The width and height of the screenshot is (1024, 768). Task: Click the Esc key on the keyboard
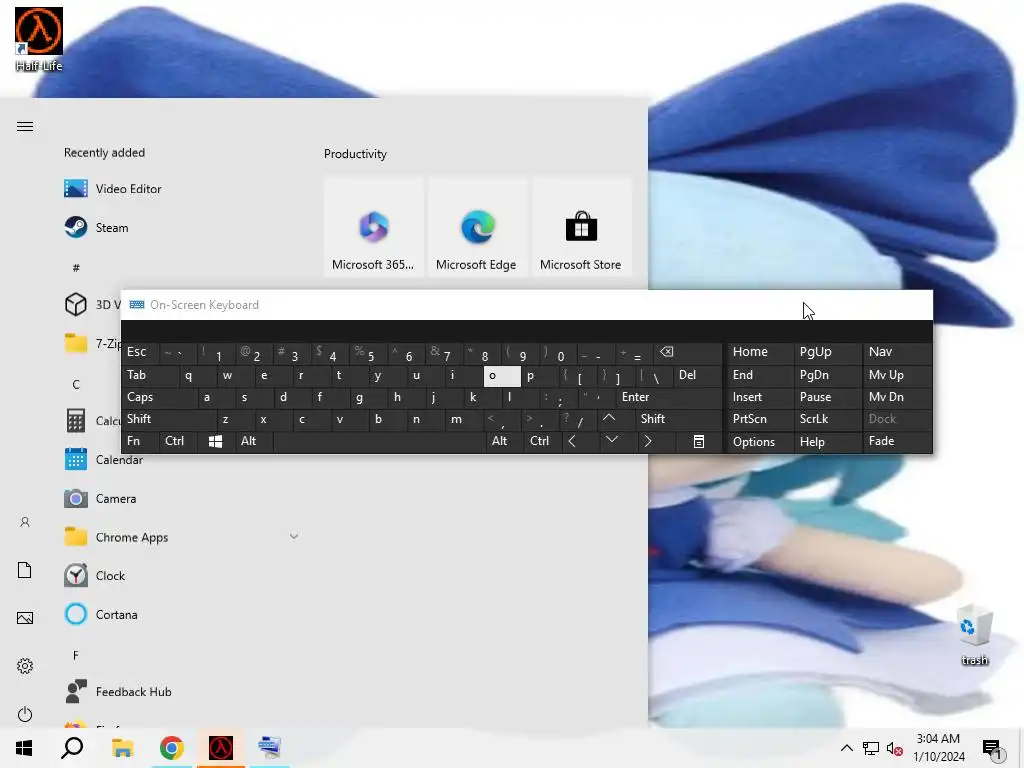tap(140, 352)
